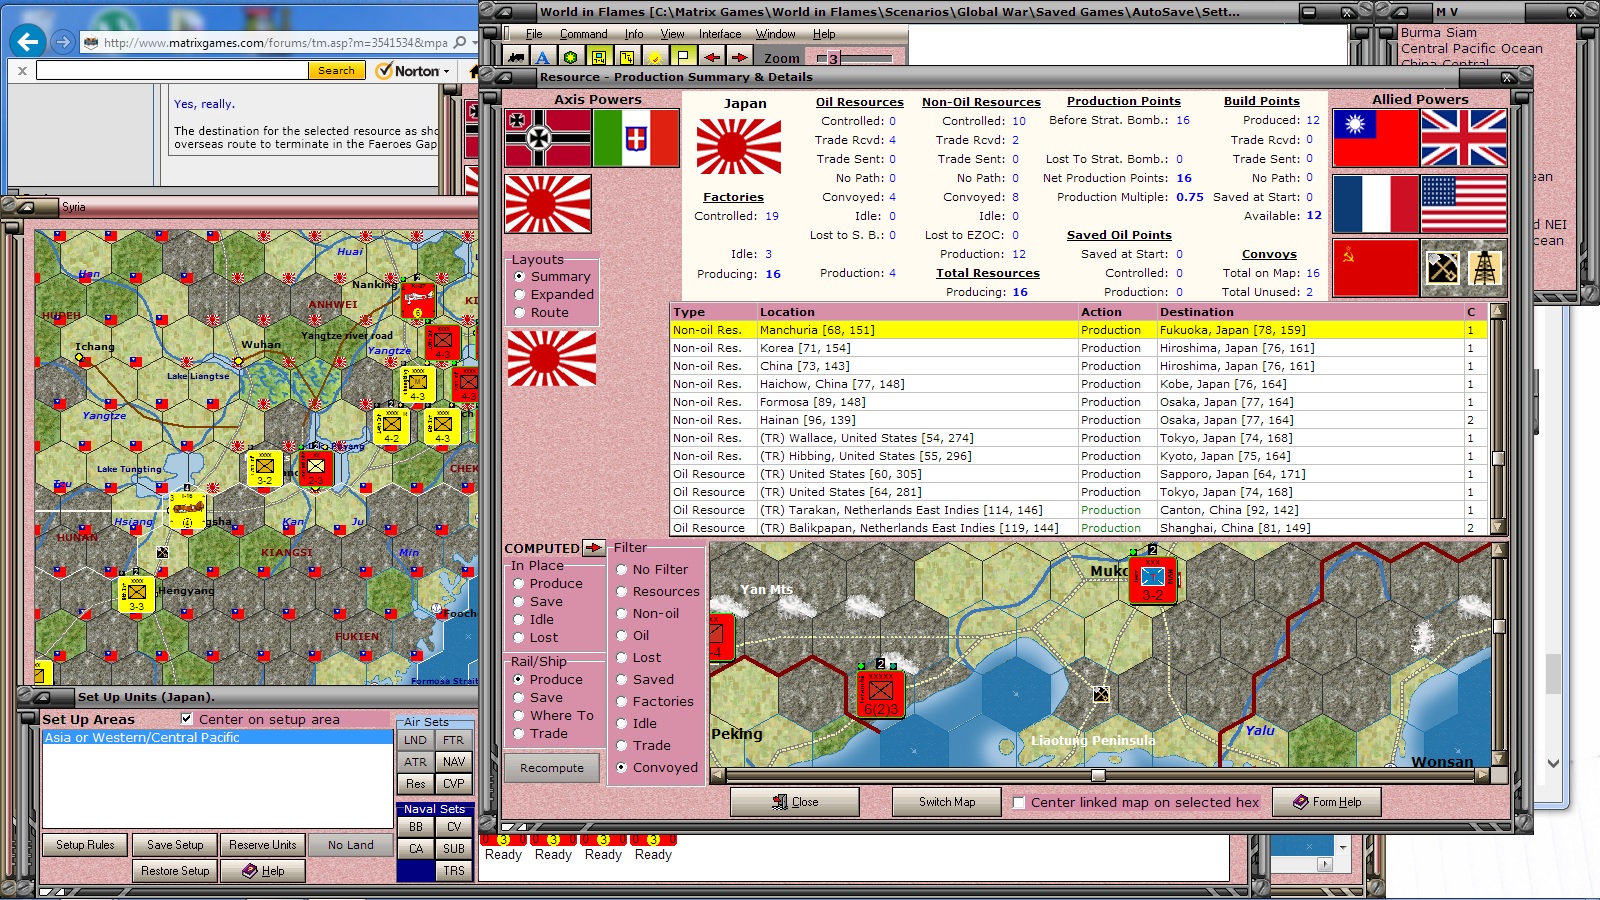1600x900 pixels.
Task: Select the train toolbar icon
Action: tap(515, 57)
